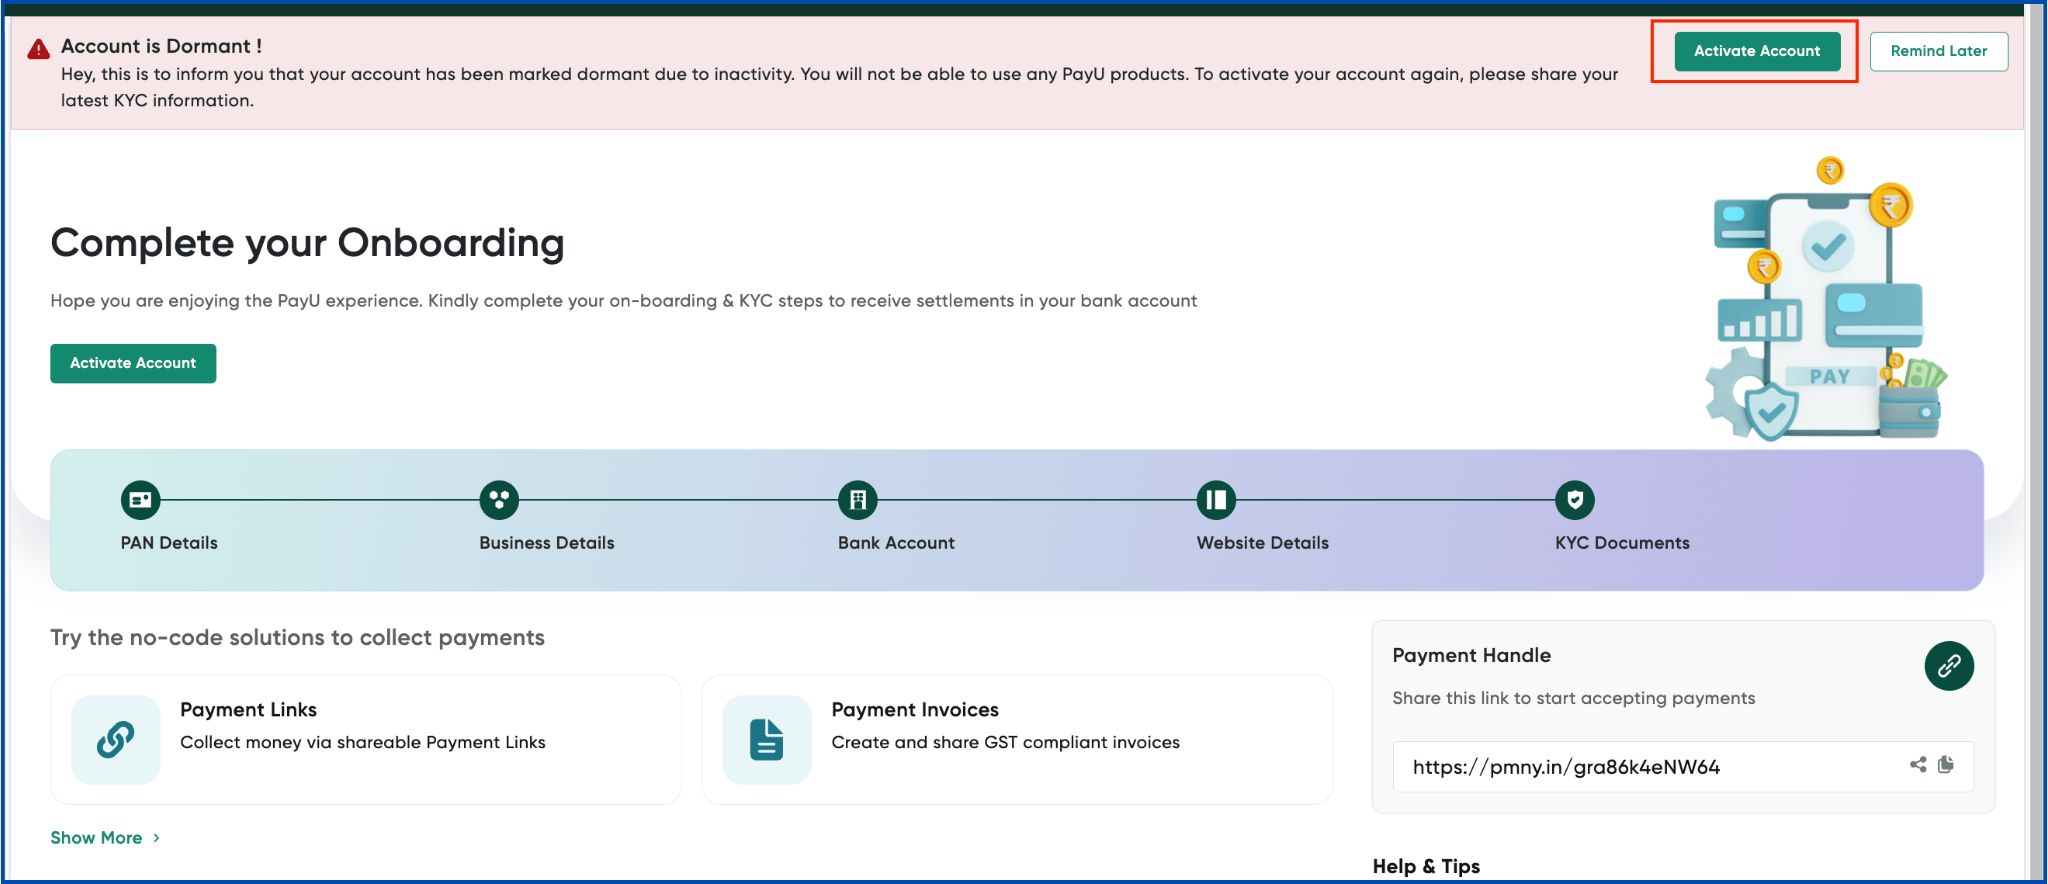Click the Payment Handle heading
The image size is (2048, 884).
1472,656
